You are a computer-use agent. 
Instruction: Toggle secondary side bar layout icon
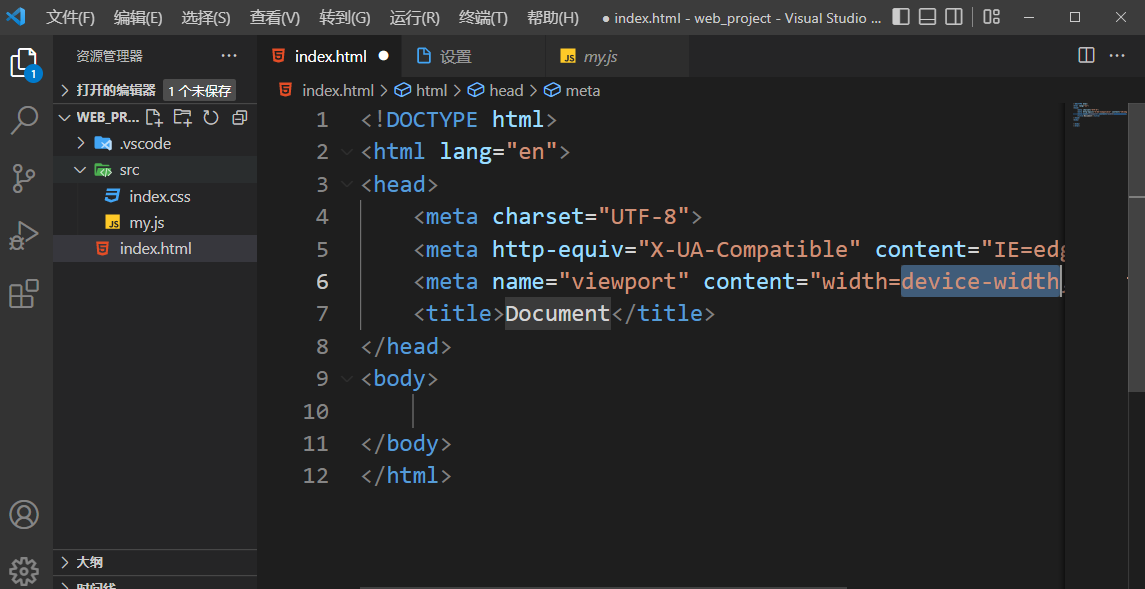coord(953,17)
